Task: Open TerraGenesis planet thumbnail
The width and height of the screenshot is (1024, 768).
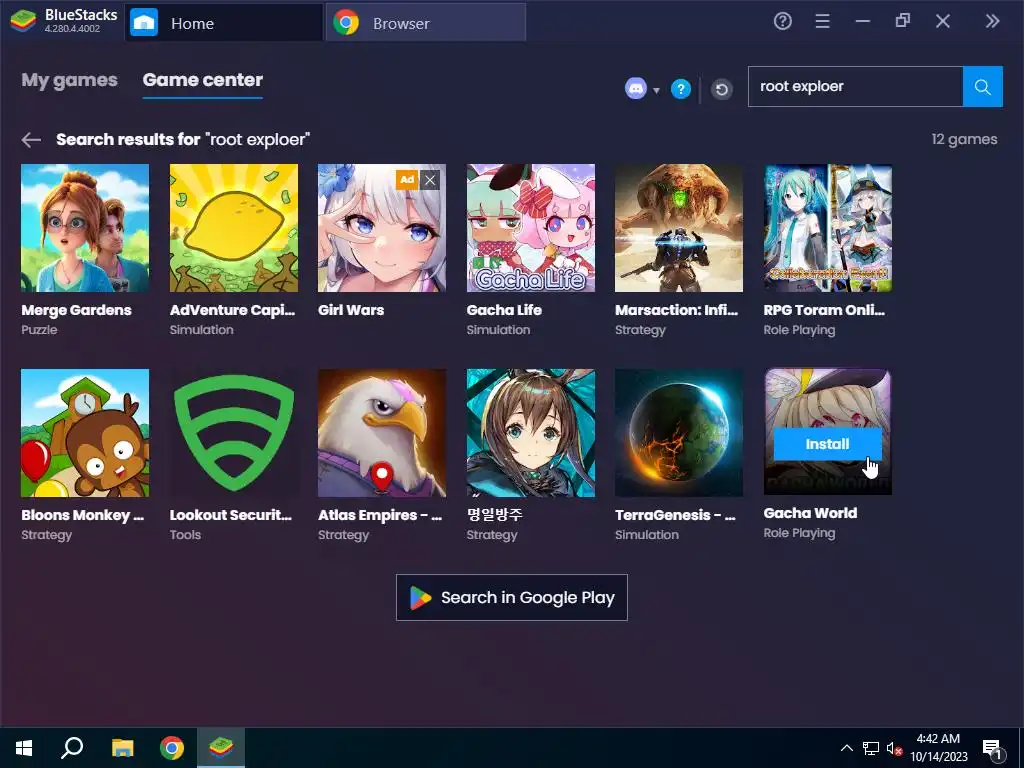Action: 679,433
